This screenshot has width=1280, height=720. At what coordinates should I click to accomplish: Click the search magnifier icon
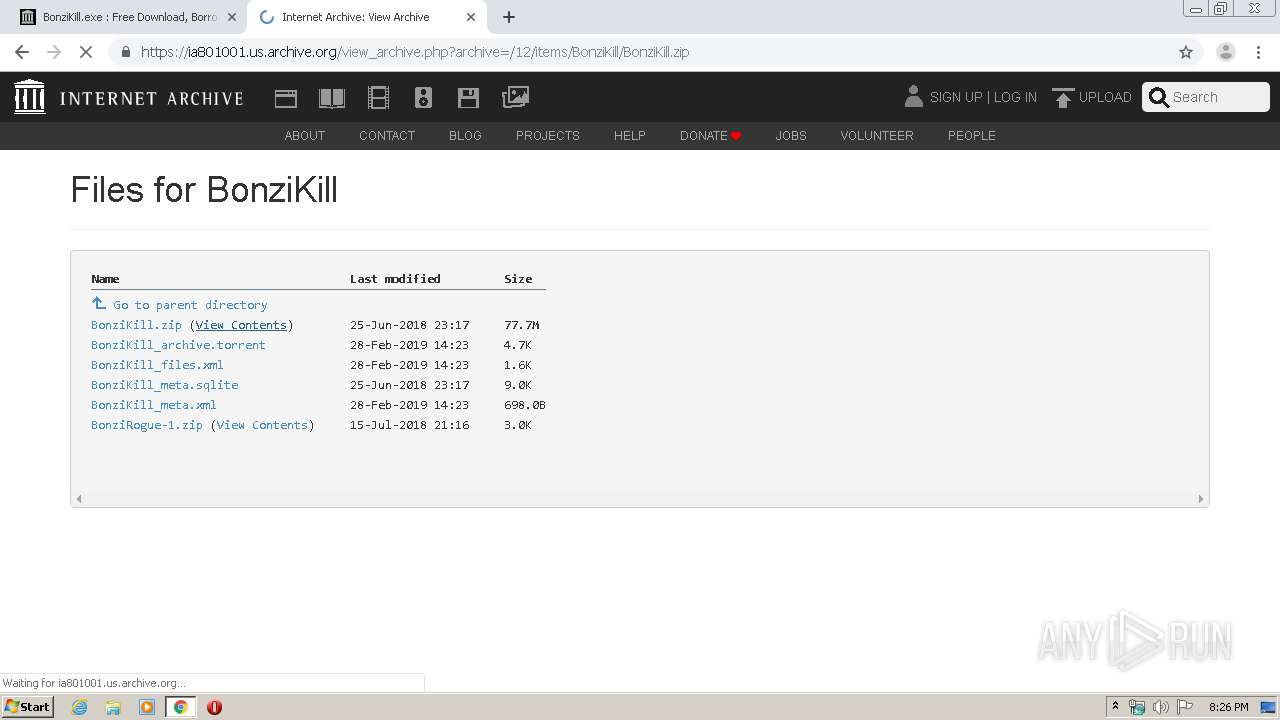pos(1159,97)
